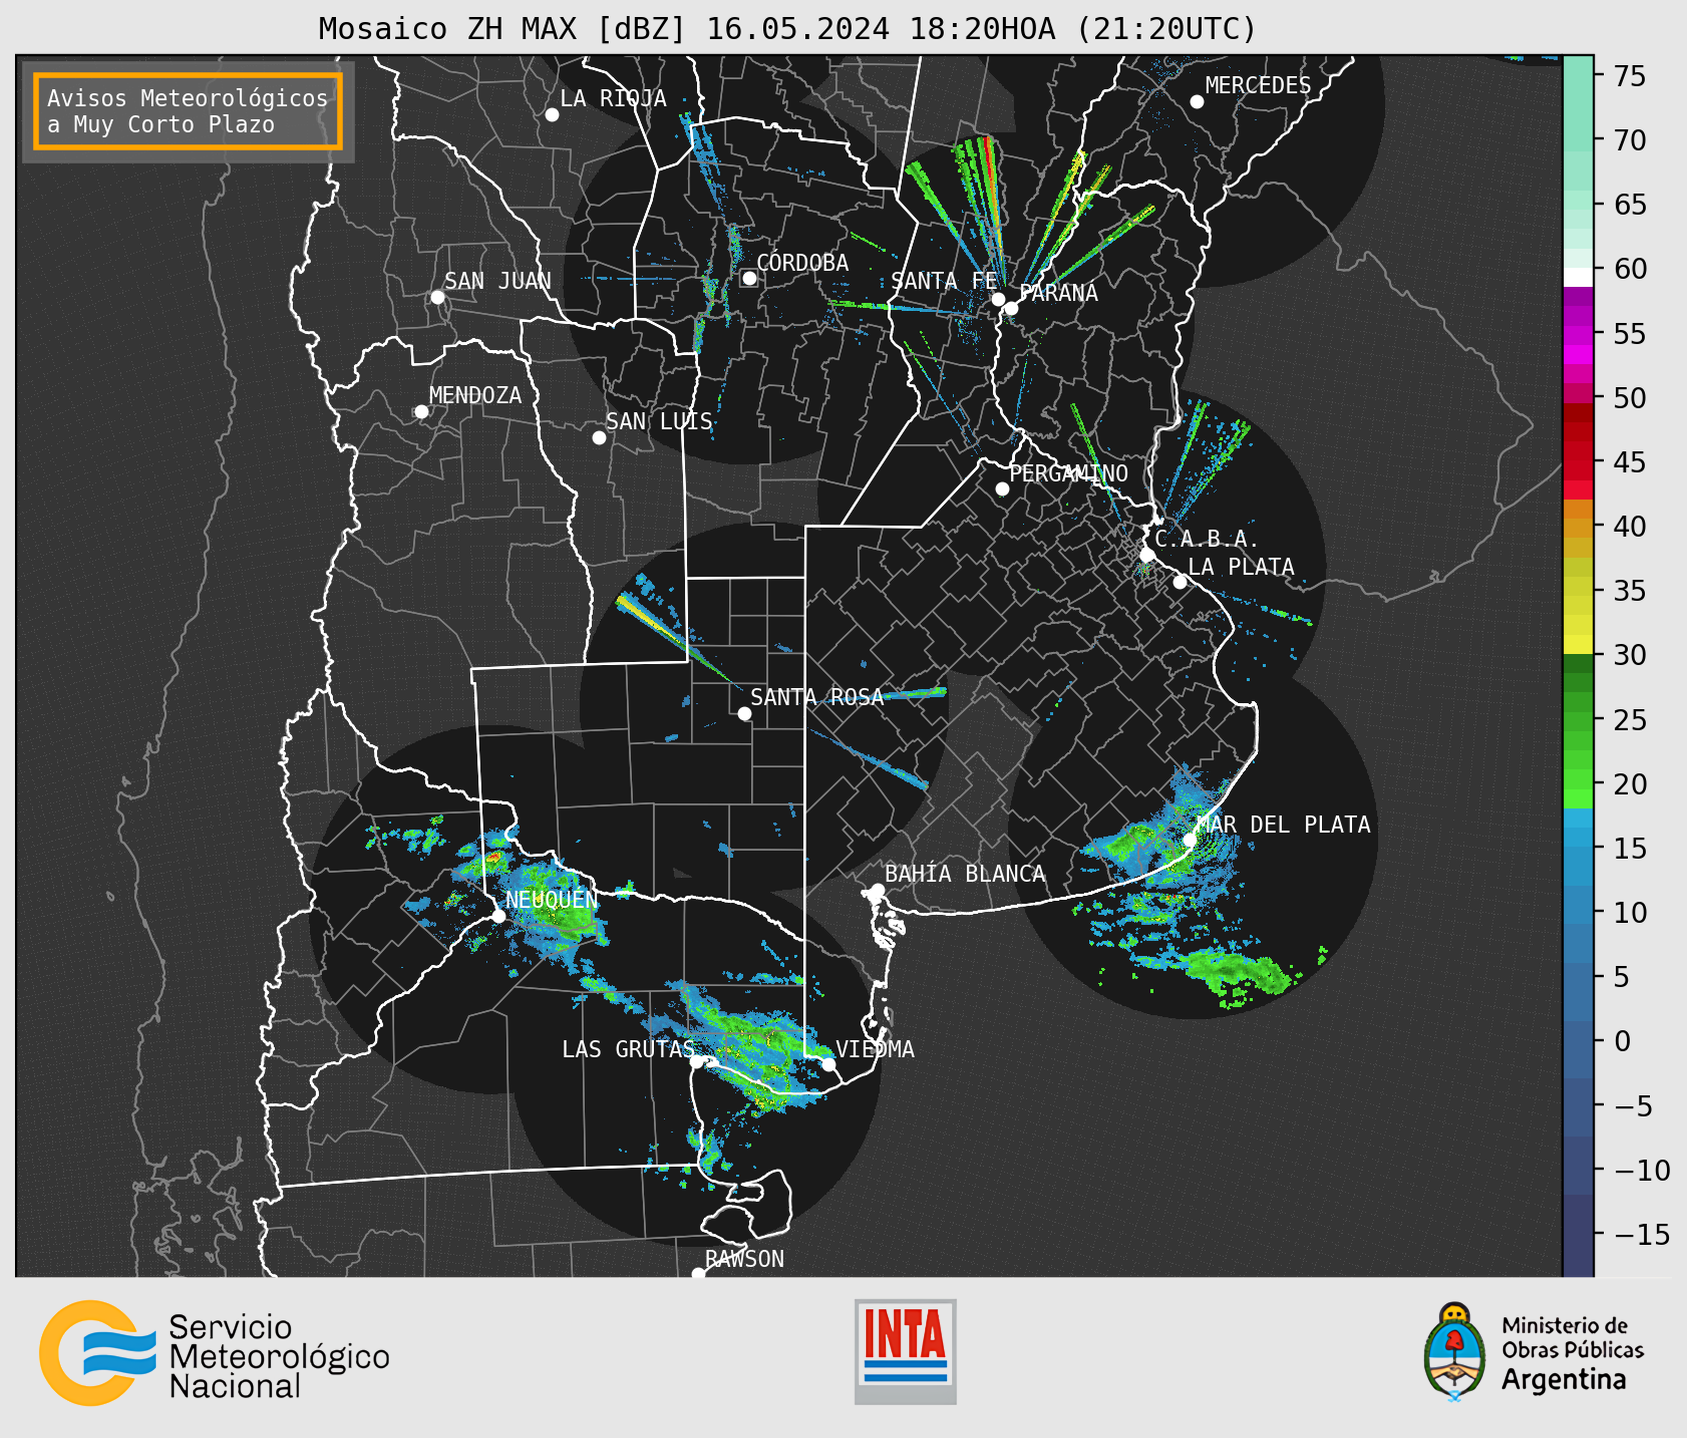Select the CÓRDOBA city marker

click(749, 278)
